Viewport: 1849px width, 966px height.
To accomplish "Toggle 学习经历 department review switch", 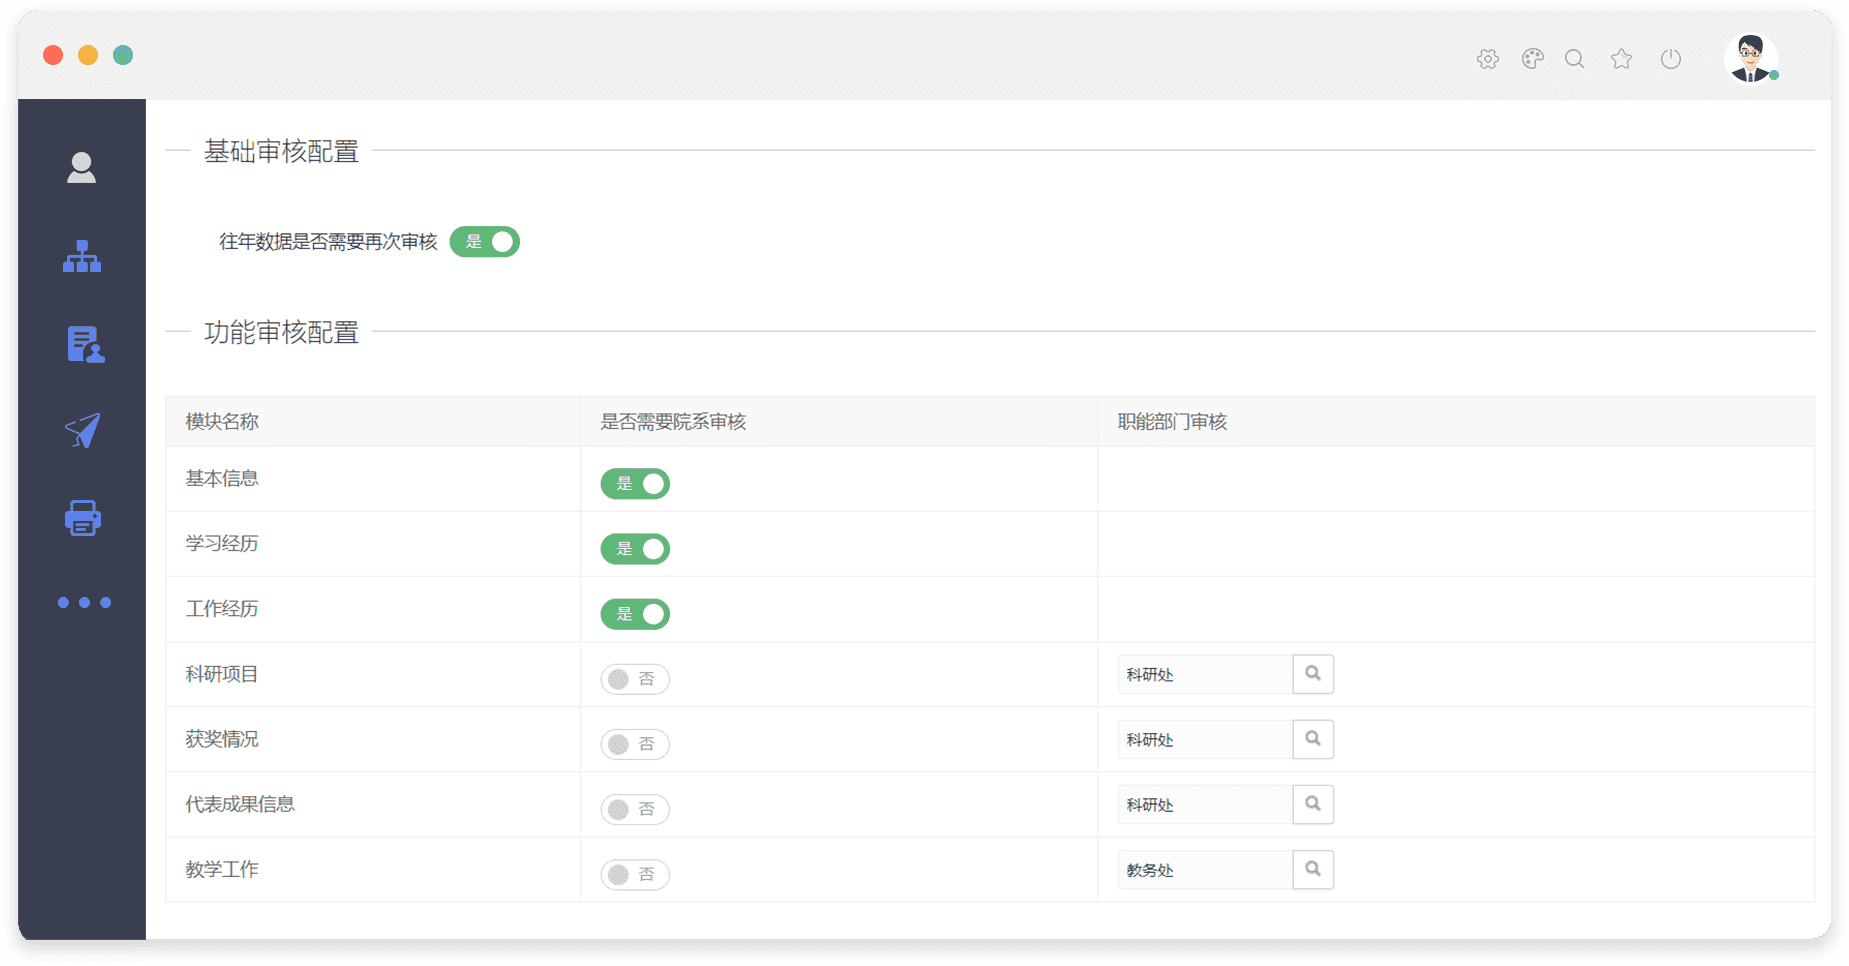I will (635, 549).
